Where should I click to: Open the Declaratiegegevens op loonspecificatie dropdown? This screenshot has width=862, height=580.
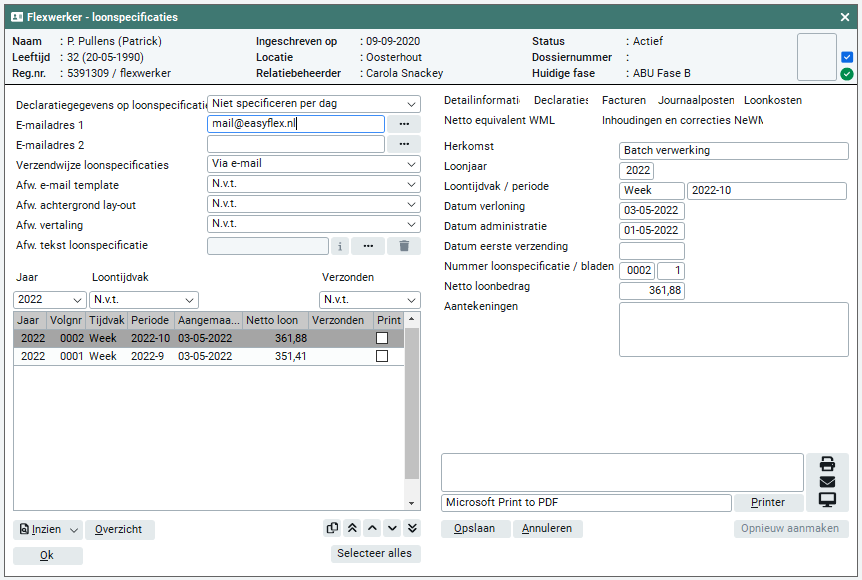click(x=314, y=104)
